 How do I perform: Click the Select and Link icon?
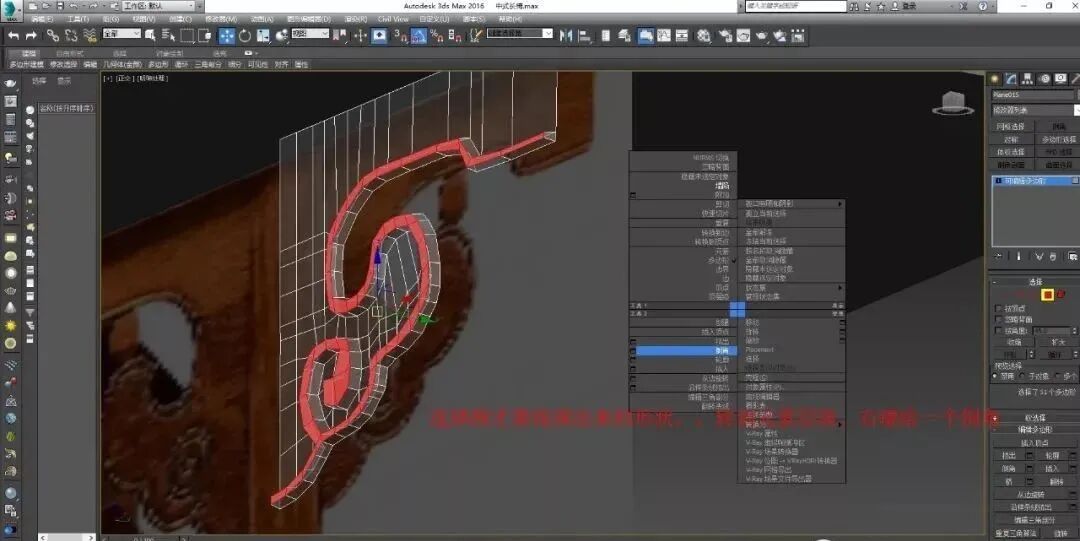[52, 36]
